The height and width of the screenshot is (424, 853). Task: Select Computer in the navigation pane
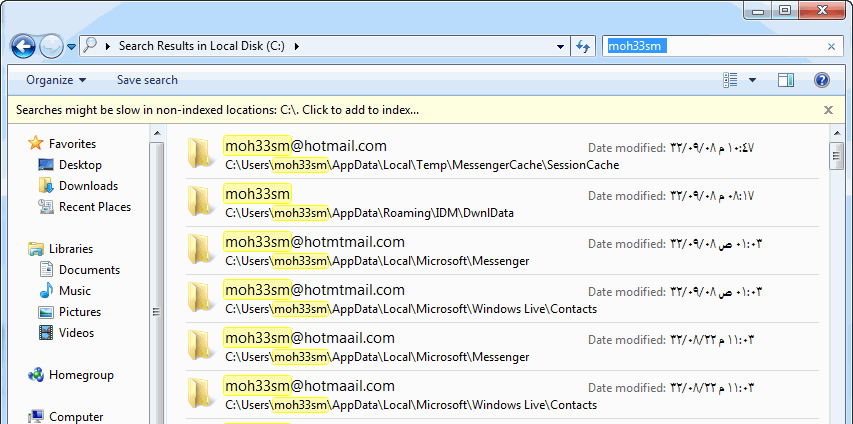(x=76, y=417)
